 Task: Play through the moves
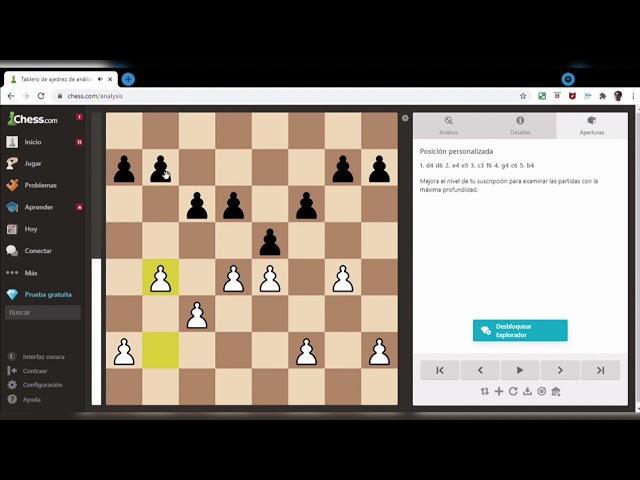pos(520,370)
